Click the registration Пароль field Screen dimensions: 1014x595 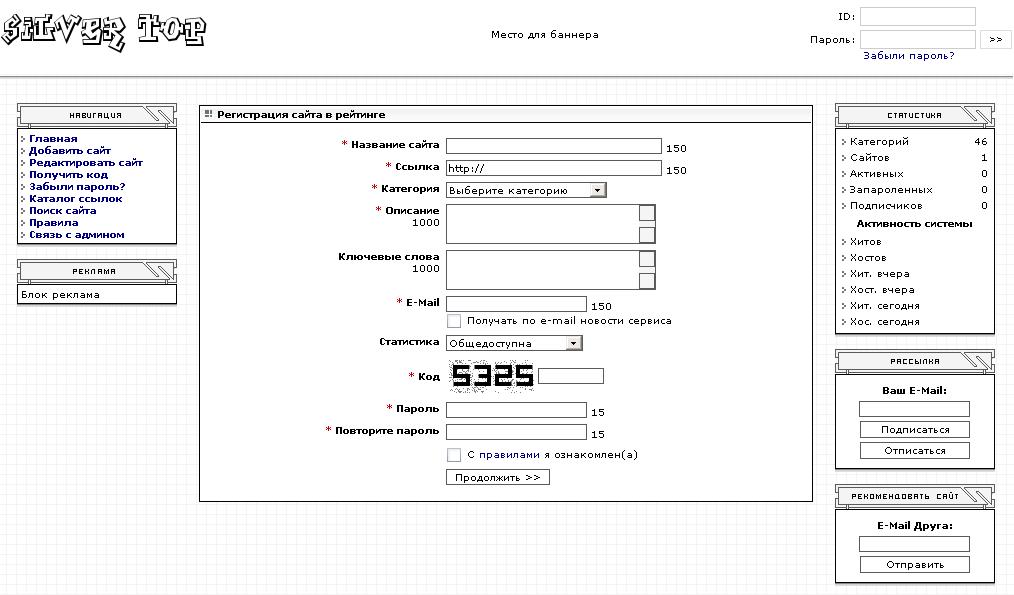point(516,410)
